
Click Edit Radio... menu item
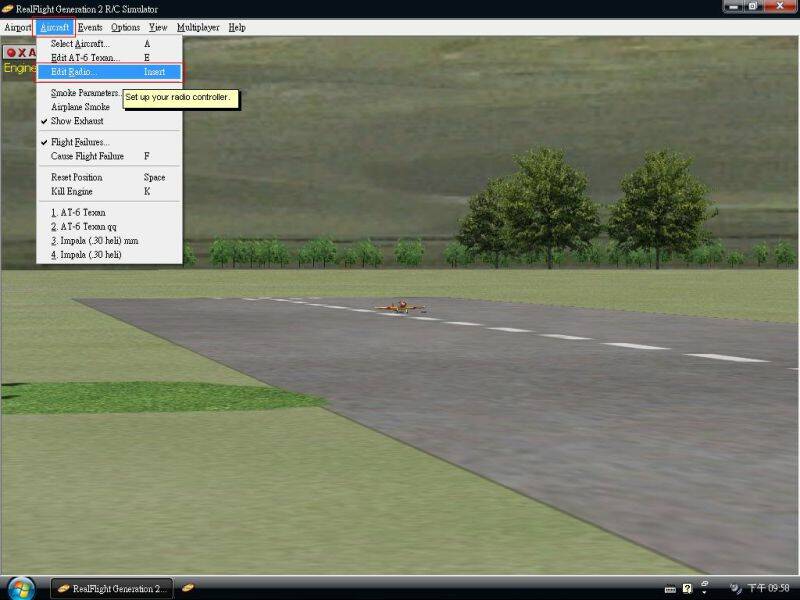pyautogui.click(x=109, y=72)
